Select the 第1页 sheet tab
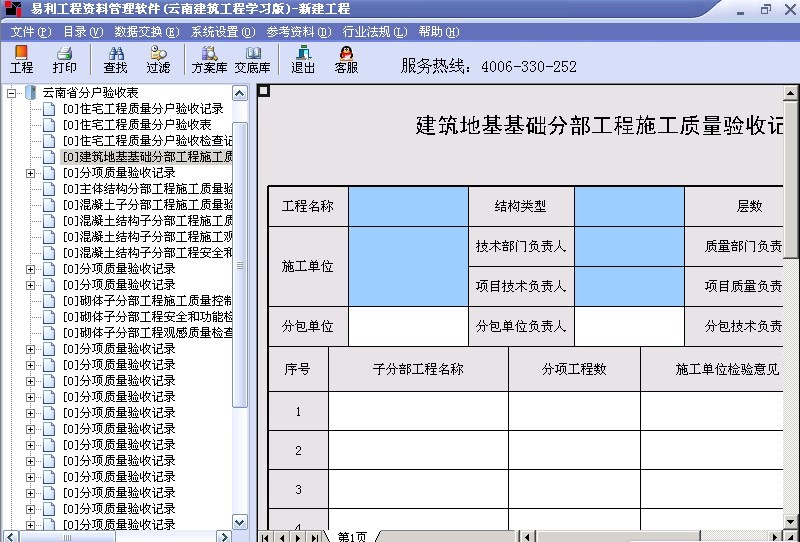800x542 pixels. click(x=352, y=536)
